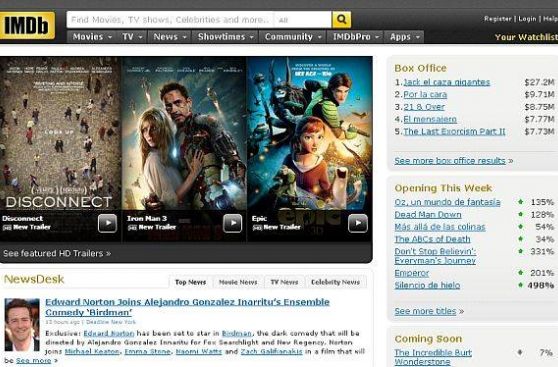Click the article's See more link
The height and width of the screenshot is (367, 558).
click(33, 361)
